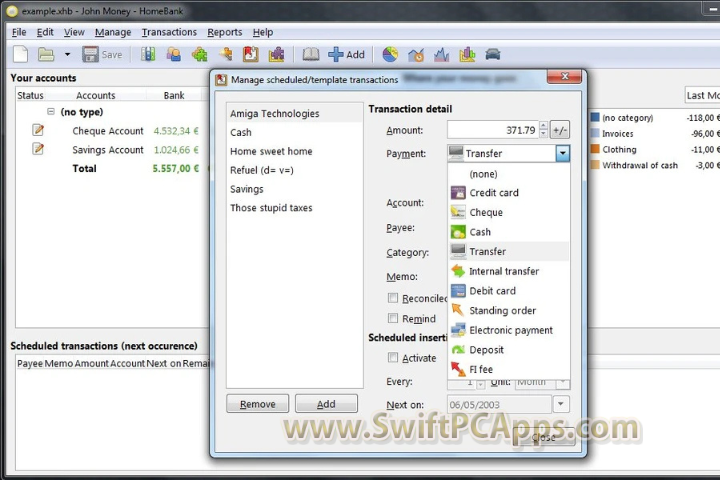Open the Last Month range dropdown
The width and height of the screenshot is (720, 480).
702,95
